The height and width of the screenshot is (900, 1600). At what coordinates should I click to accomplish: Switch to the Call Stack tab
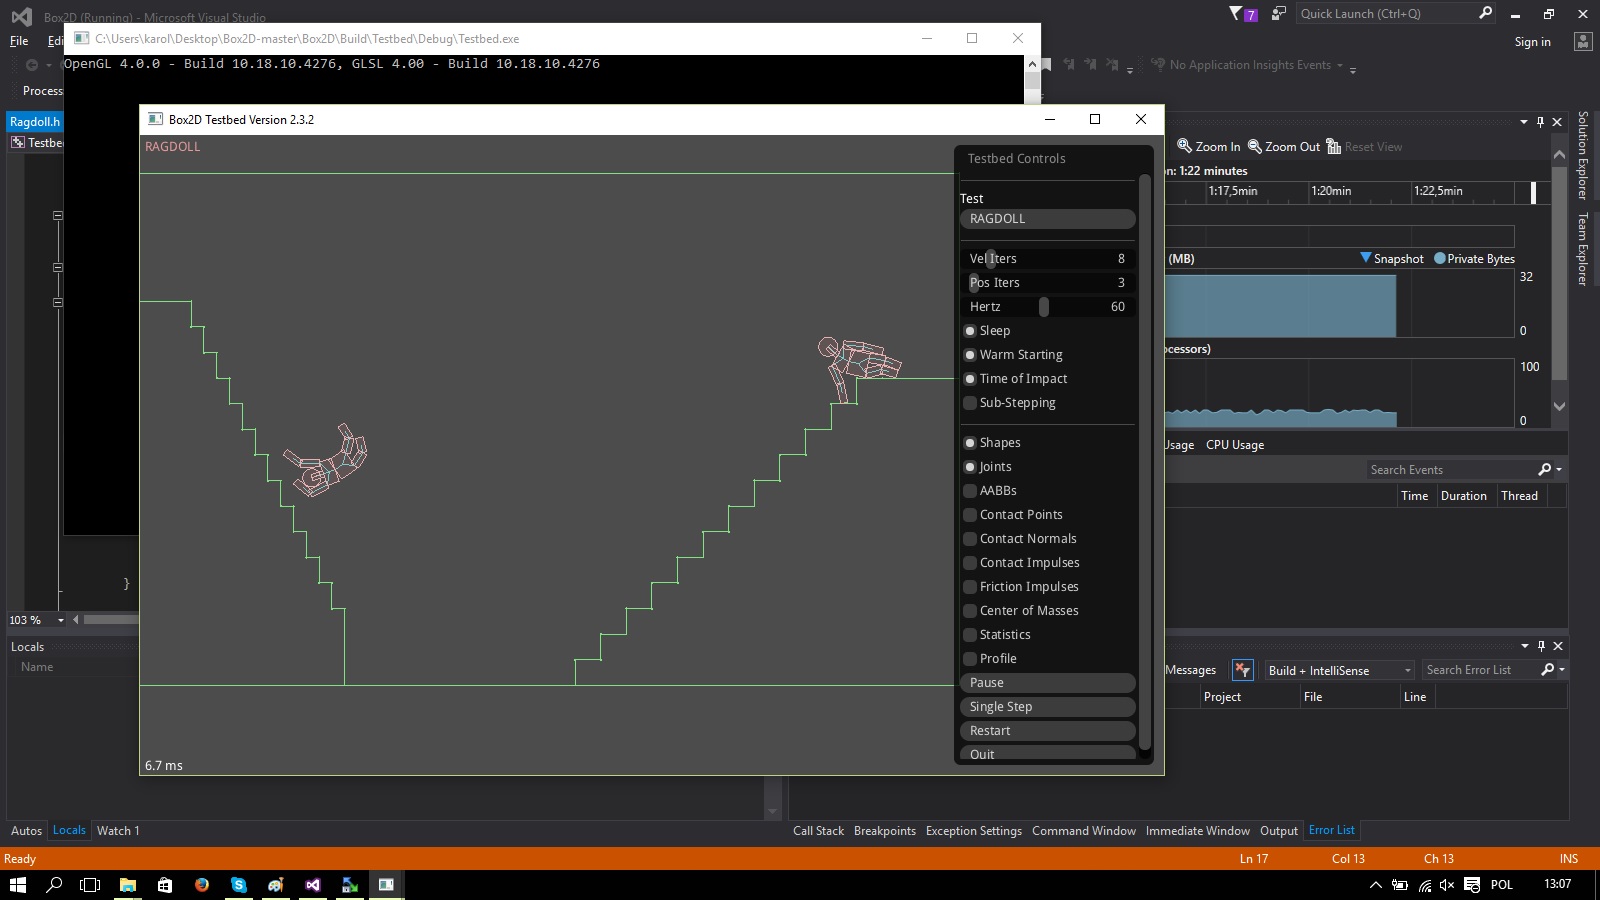(818, 831)
